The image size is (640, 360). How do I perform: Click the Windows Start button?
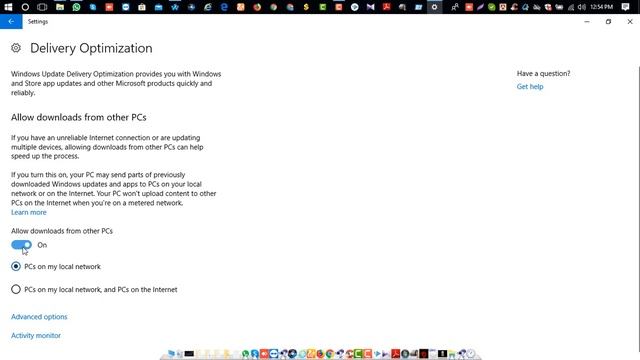8,7
